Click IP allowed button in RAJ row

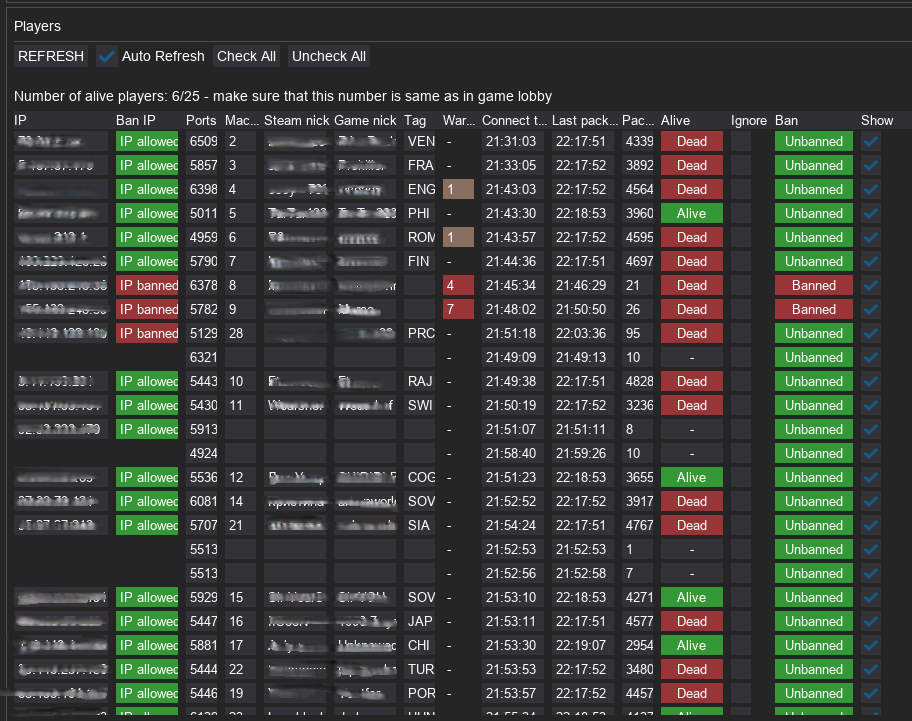click(x=147, y=381)
